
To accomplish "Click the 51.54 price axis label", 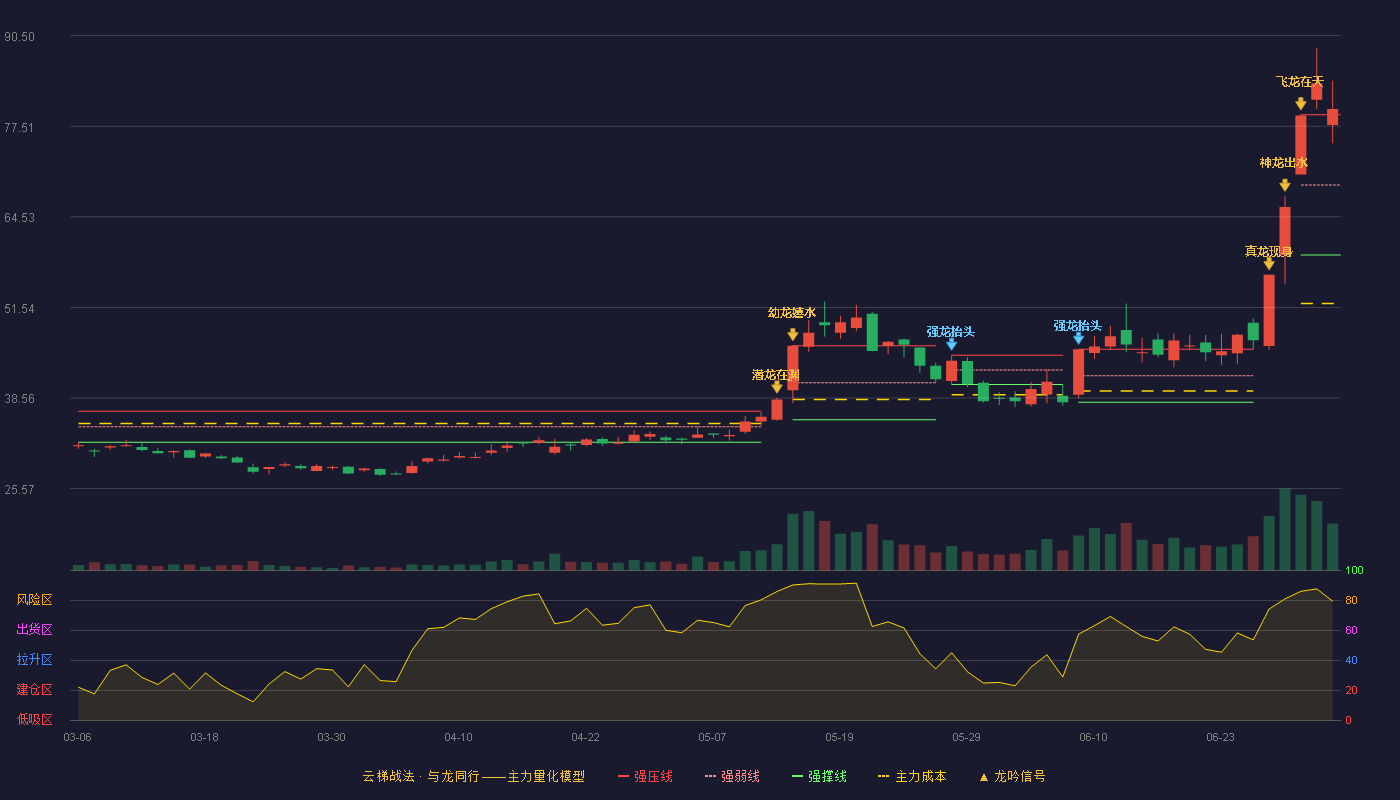I will 20,308.
